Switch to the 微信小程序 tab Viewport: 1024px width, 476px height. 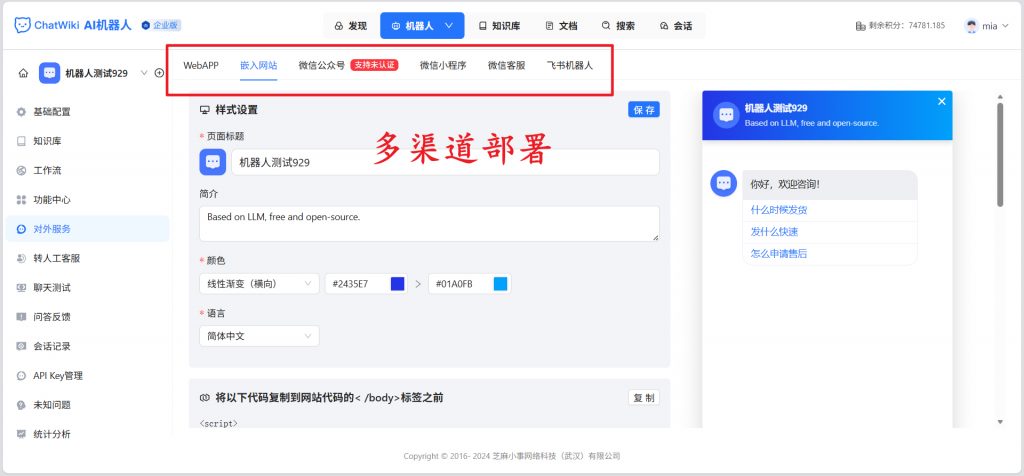(x=443, y=65)
